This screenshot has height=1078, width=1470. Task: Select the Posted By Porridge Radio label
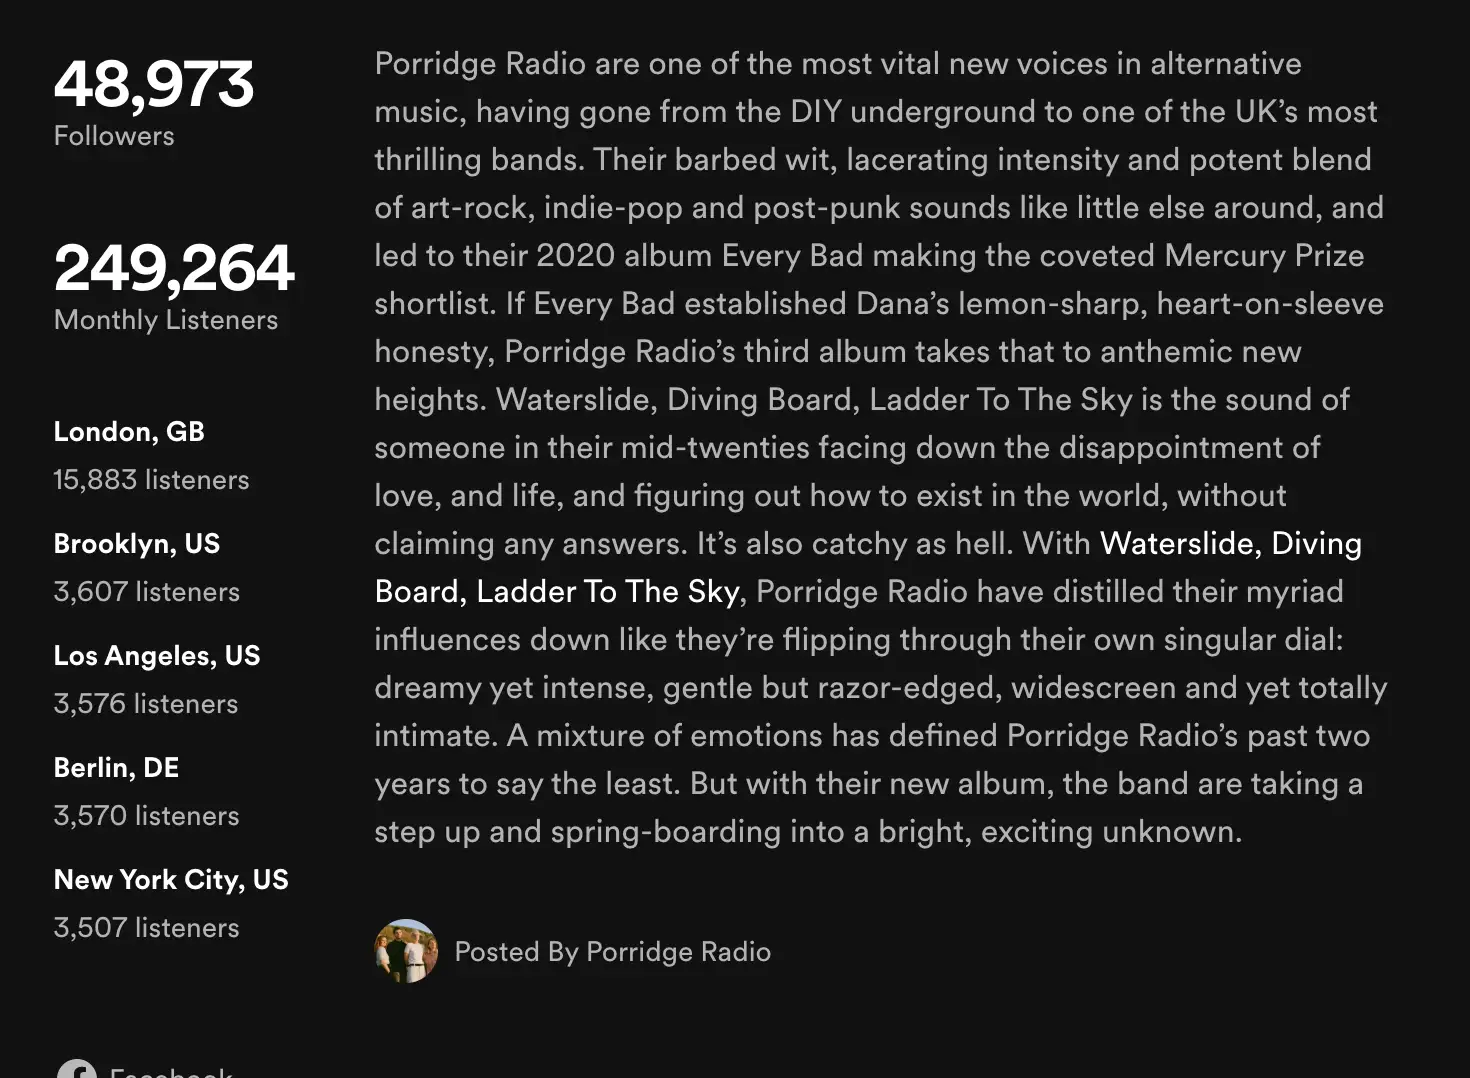(612, 952)
